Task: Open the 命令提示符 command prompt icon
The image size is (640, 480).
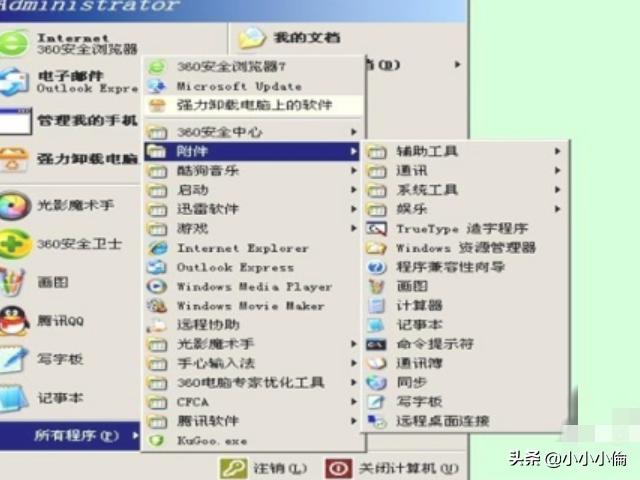Action: click(x=376, y=344)
